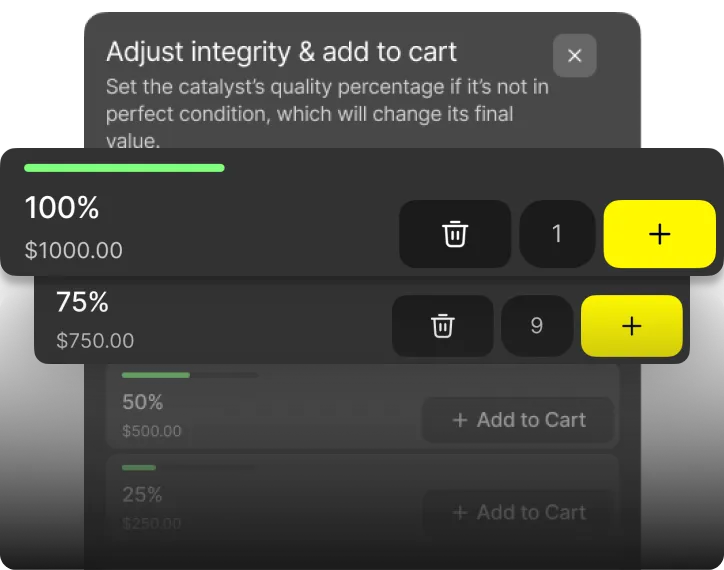Select the 75% percentage label
This screenshot has height=570, width=724.
(82, 302)
